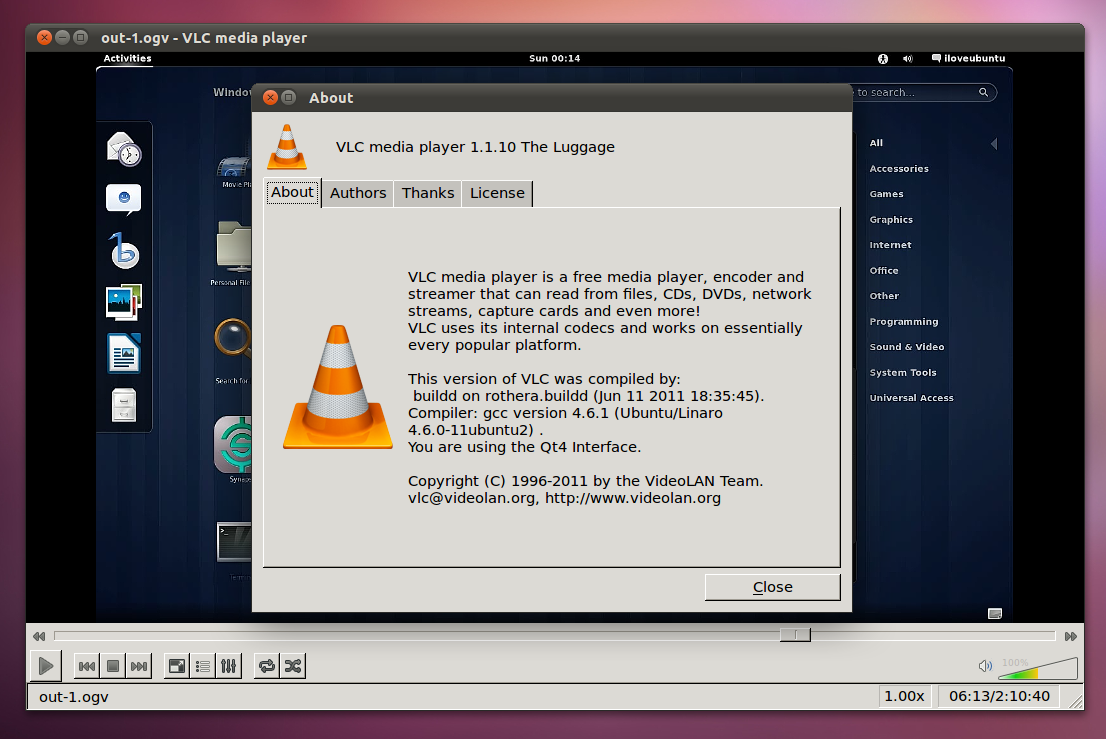
Task: Select the Office category
Action: coord(884,271)
